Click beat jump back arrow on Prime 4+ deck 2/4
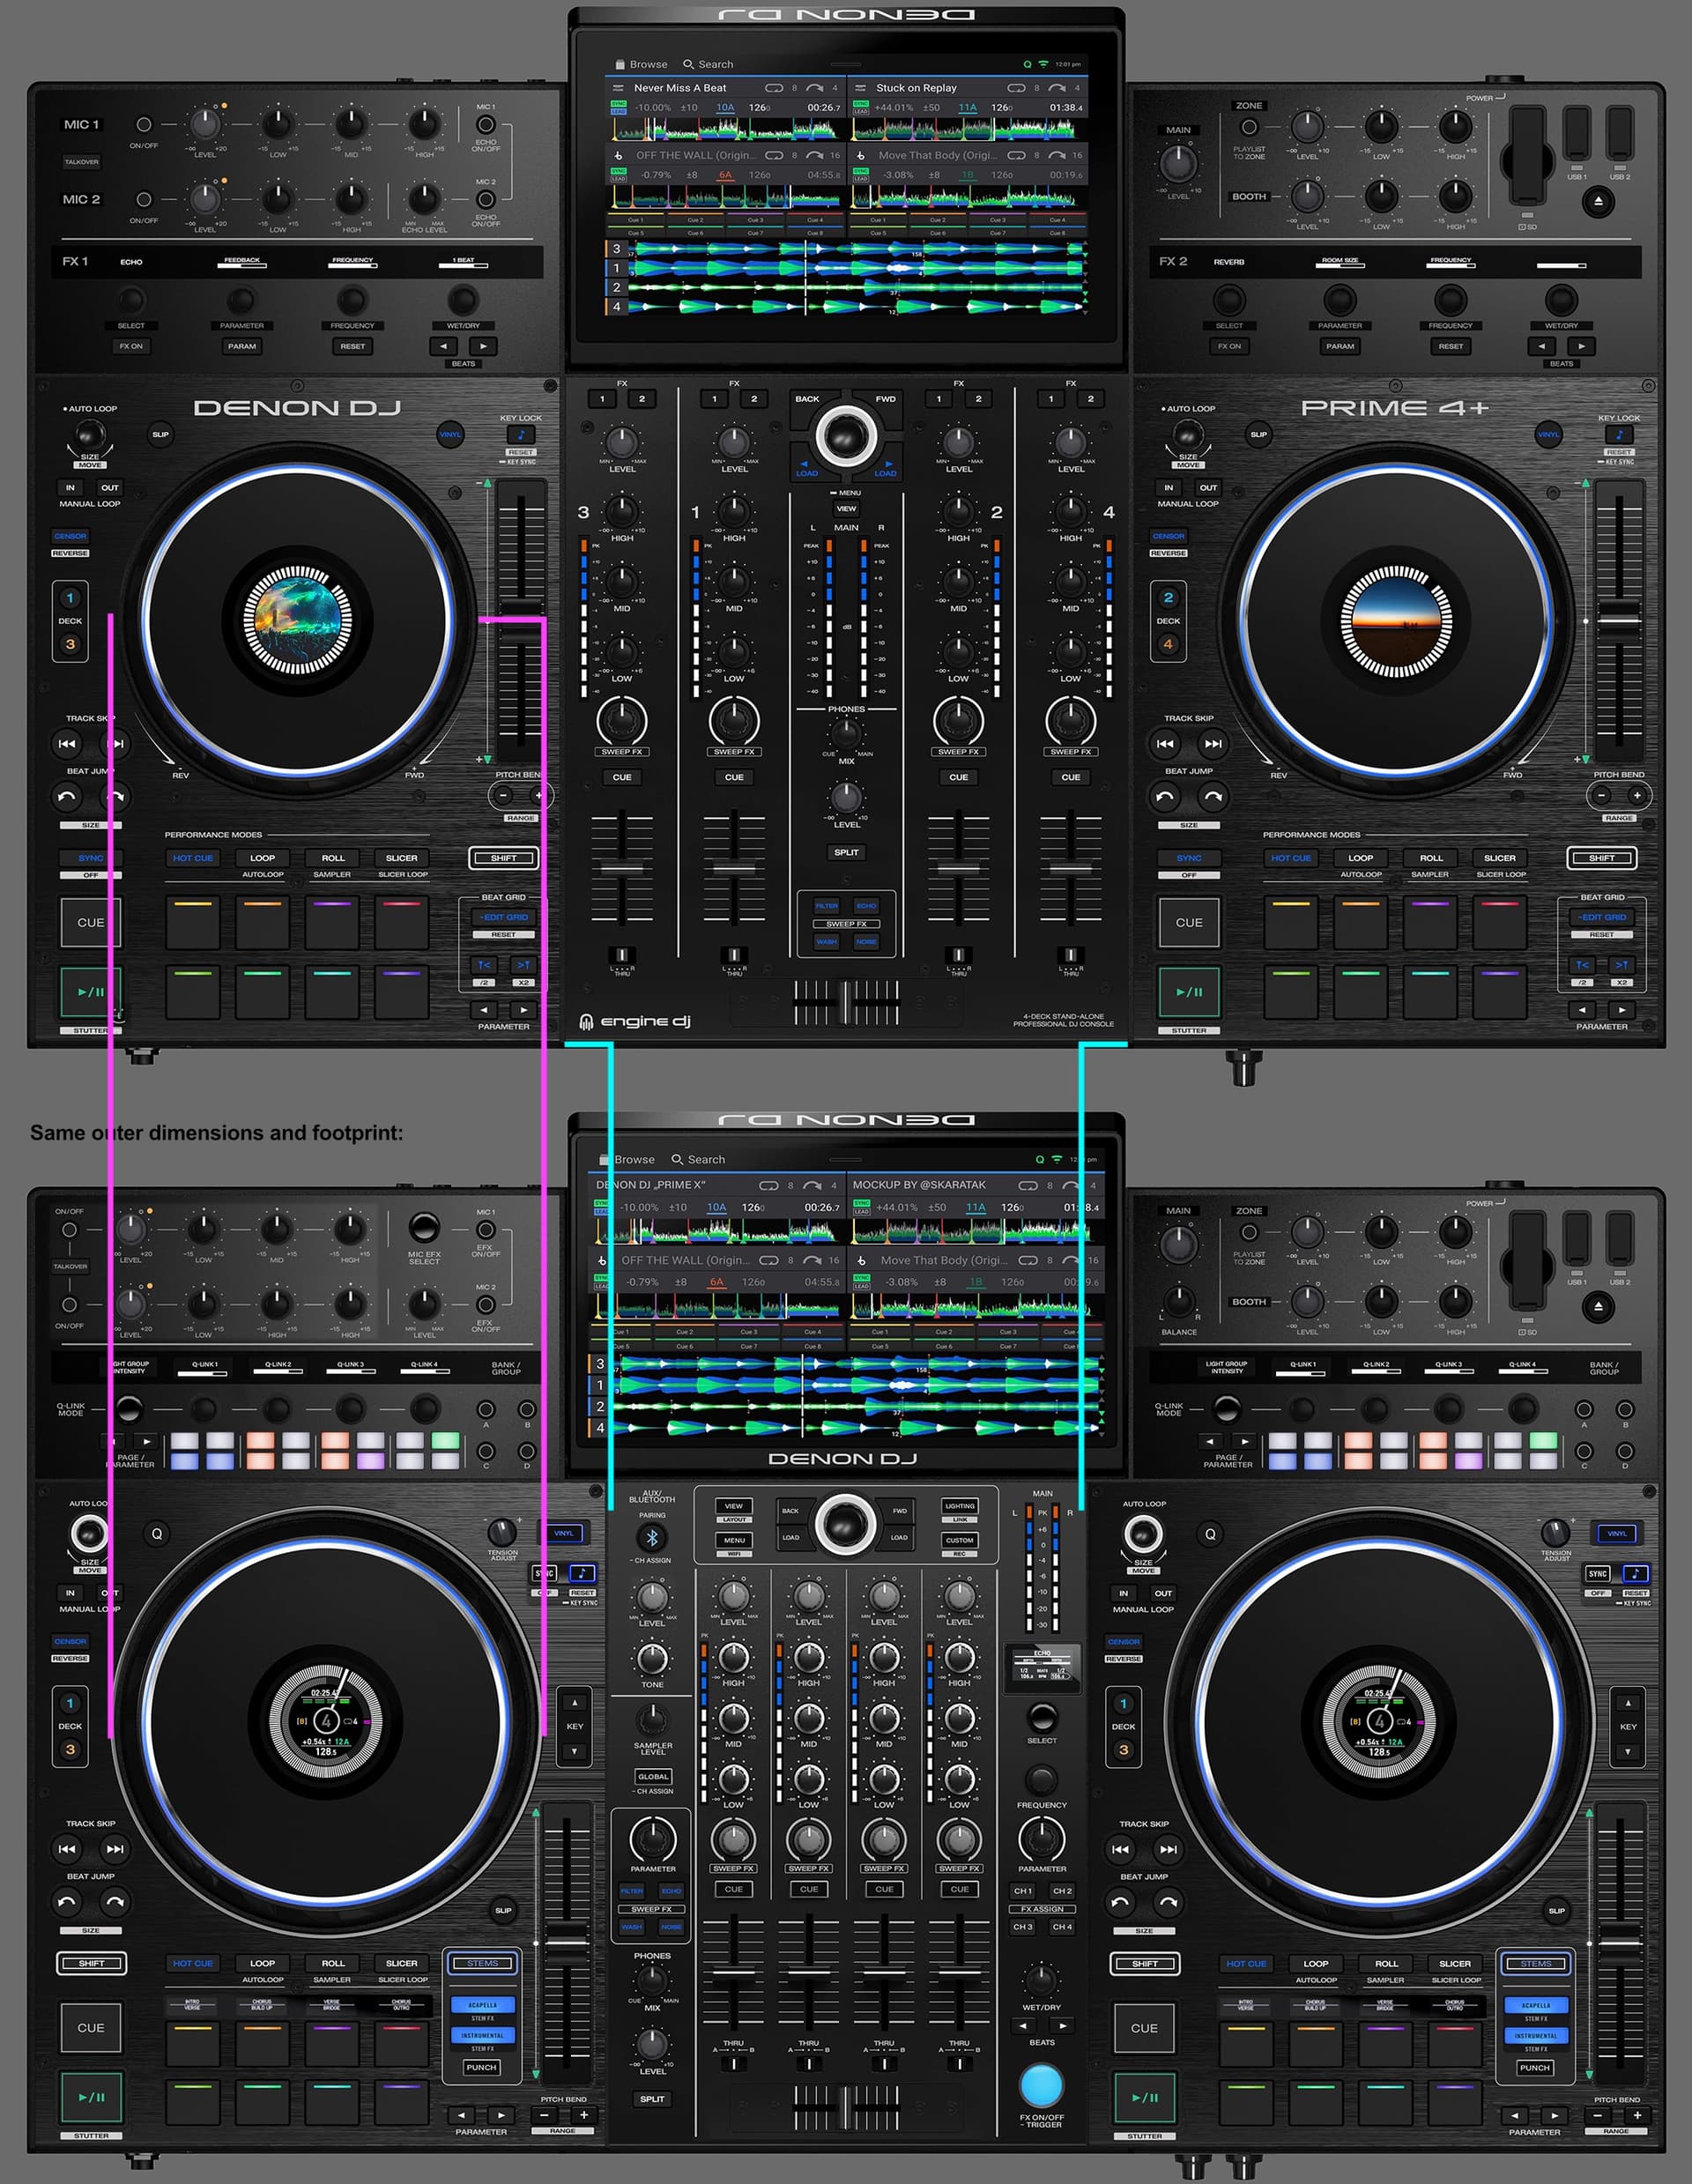This screenshot has height=2184, width=1692. 1165,797
